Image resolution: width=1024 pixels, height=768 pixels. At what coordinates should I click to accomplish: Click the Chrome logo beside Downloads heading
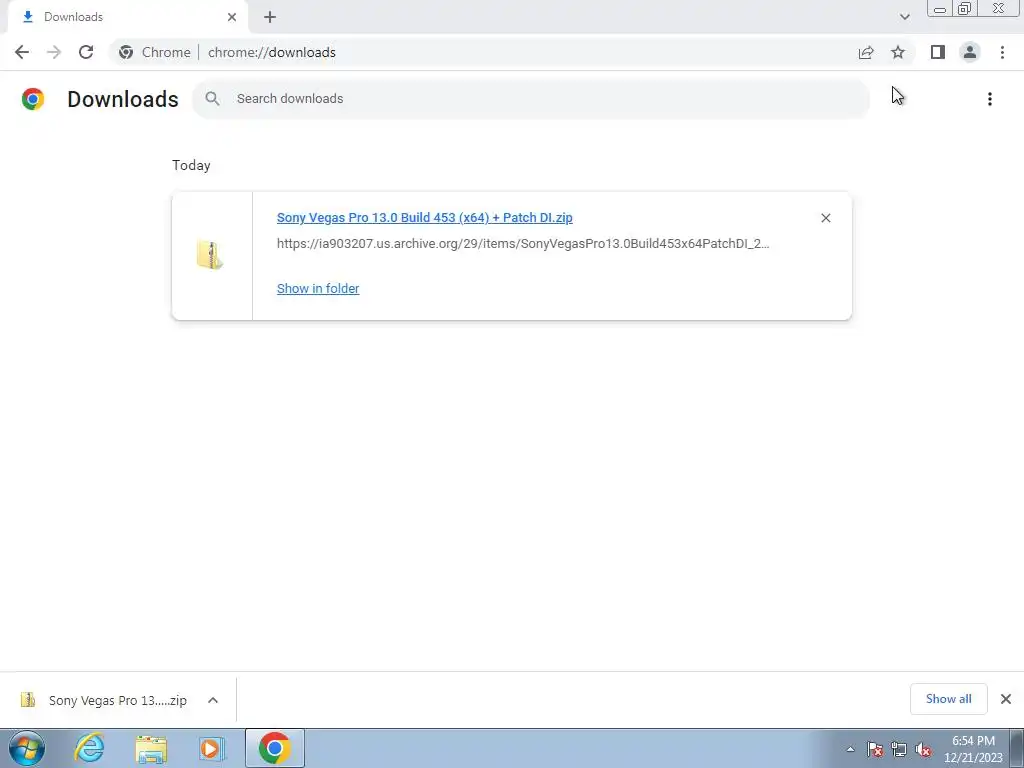[x=33, y=99]
